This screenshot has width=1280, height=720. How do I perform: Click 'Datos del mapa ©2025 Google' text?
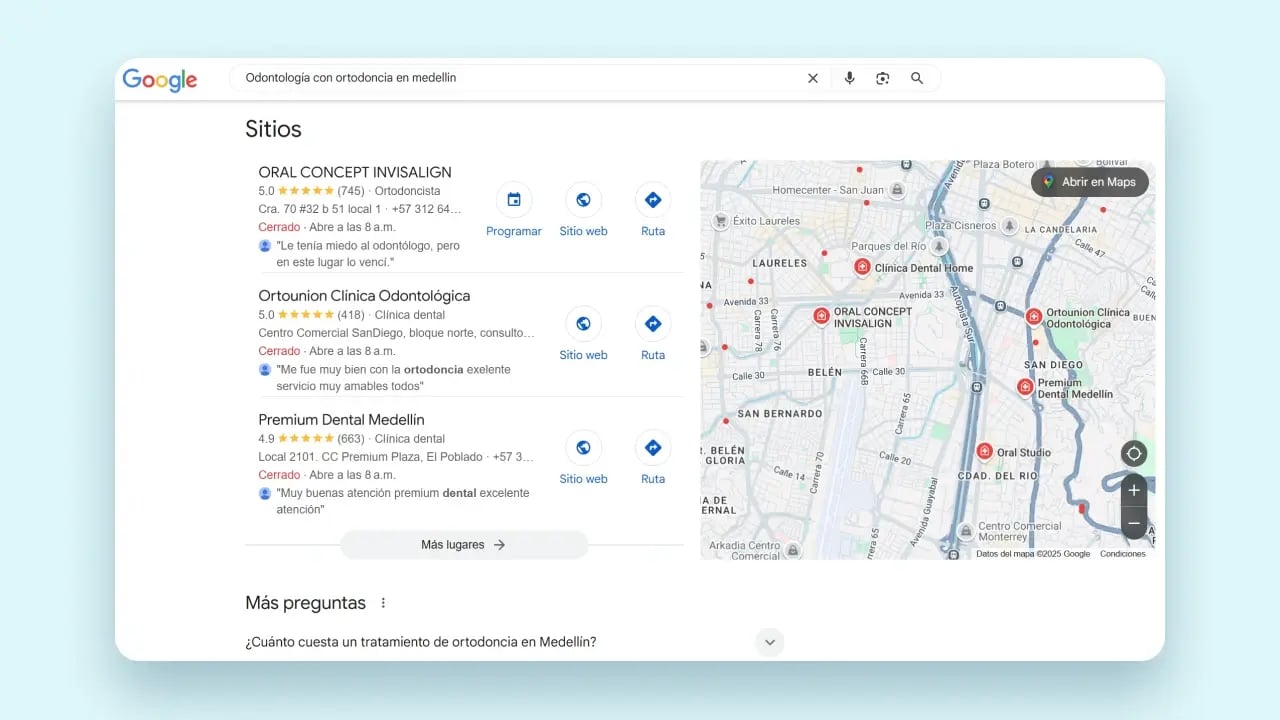[x=1033, y=554]
